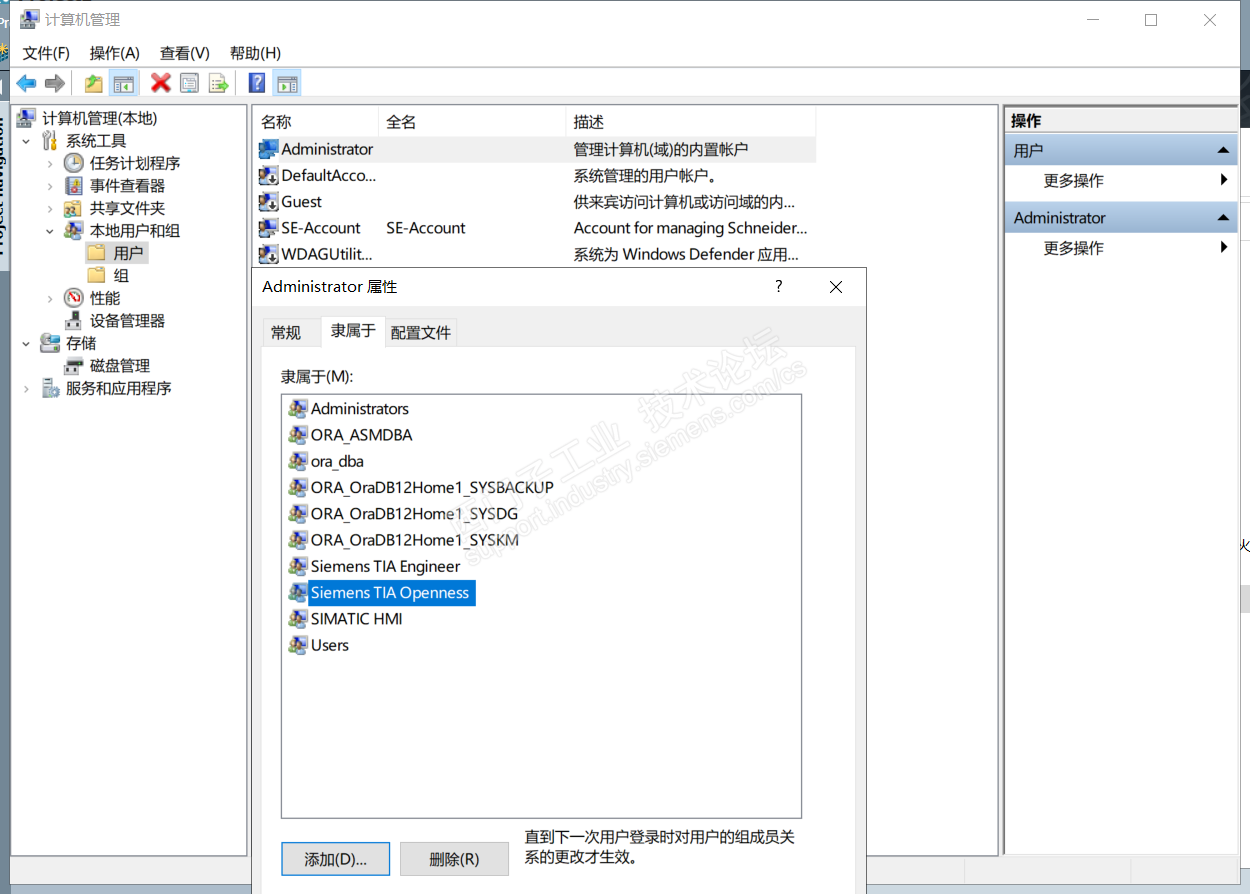1250x894 pixels.
Task: Expand the 事件查看器 tree node
Action: tap(50, 186)
